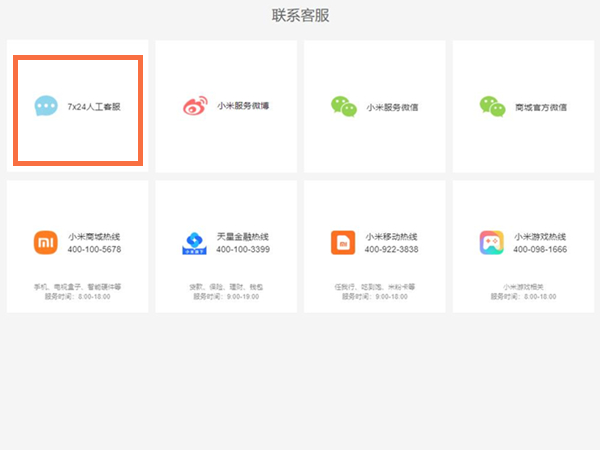Screen dimensions: 600x450
Task: Click service hours under 小米移动热线
Action: 375,297
